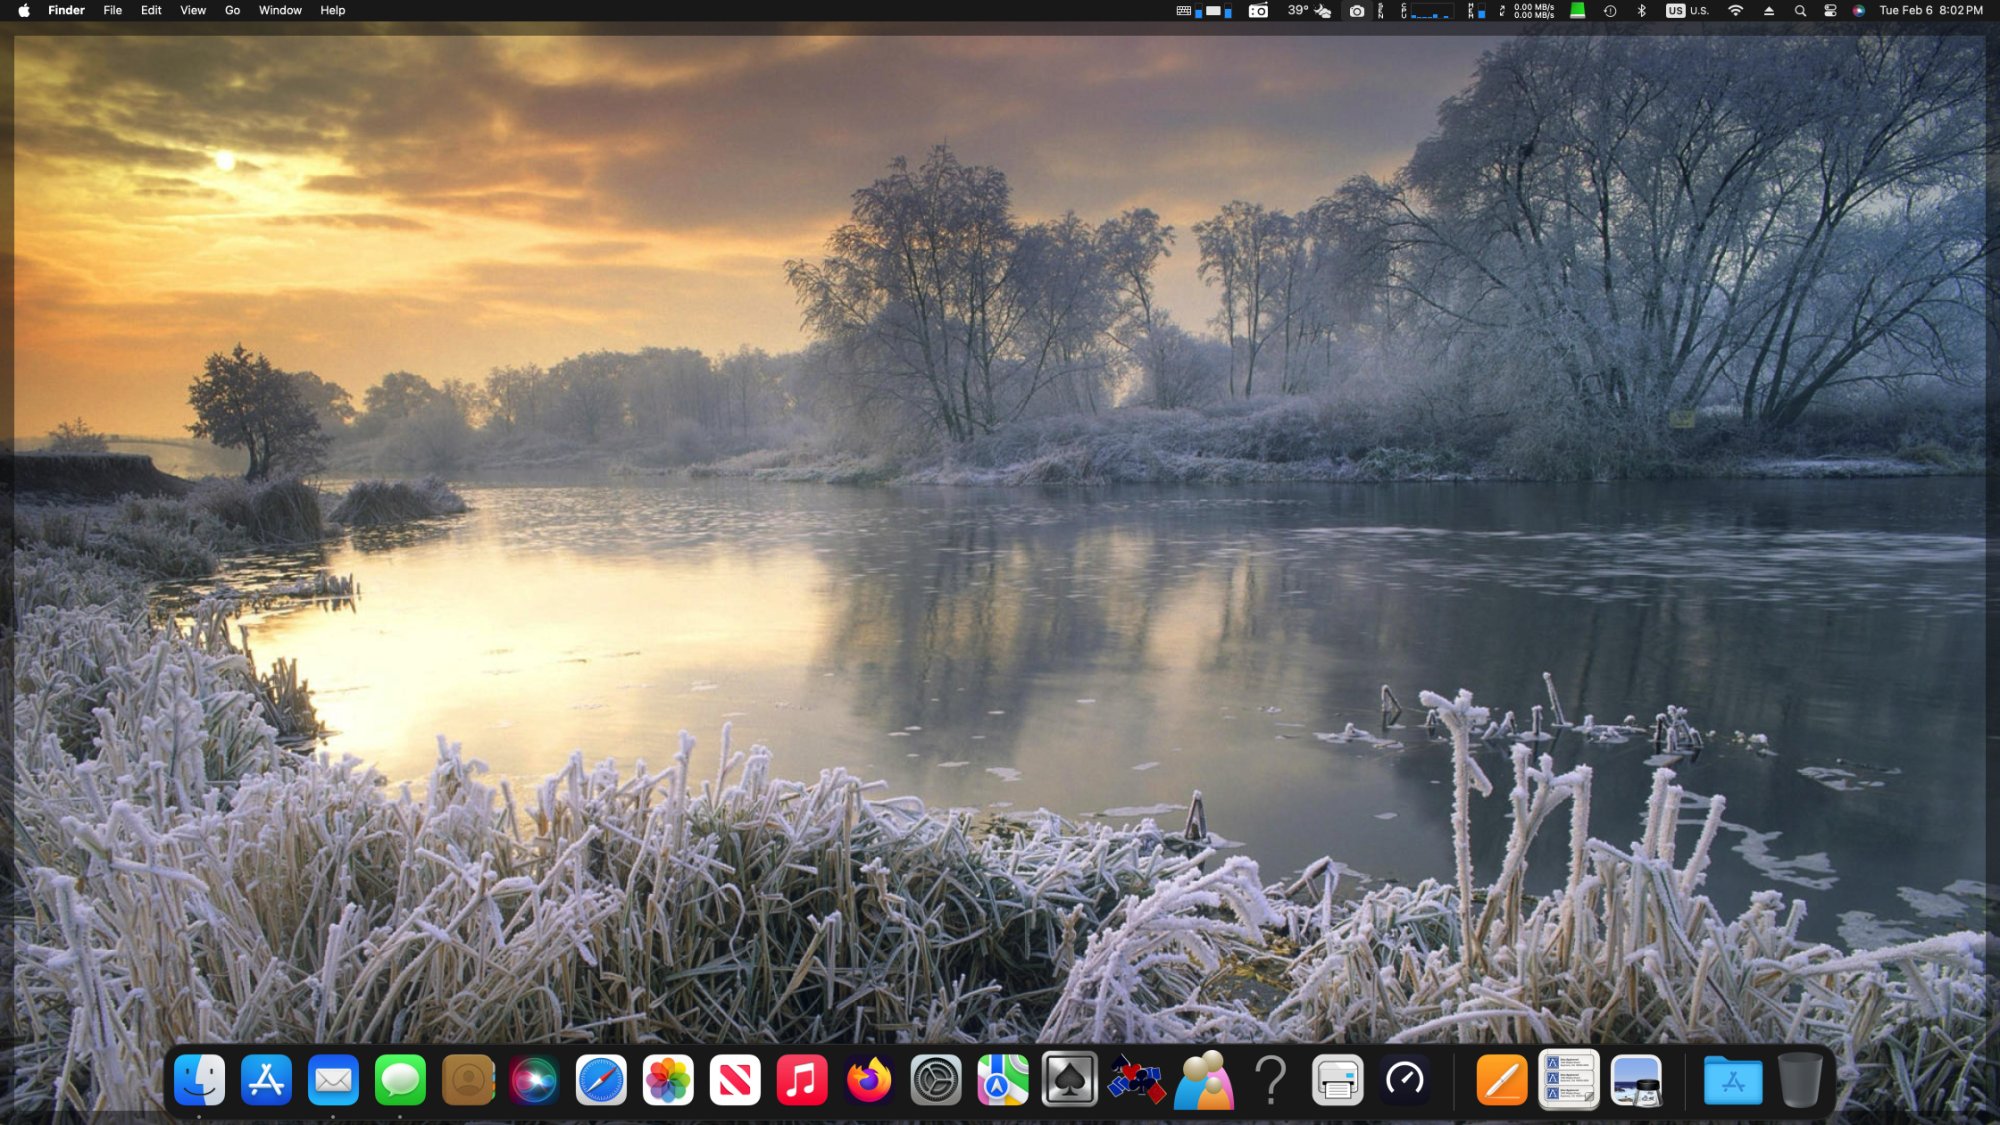2000x1125 pixels.
Task: Open the News app
Action: tap(735, 1080)
